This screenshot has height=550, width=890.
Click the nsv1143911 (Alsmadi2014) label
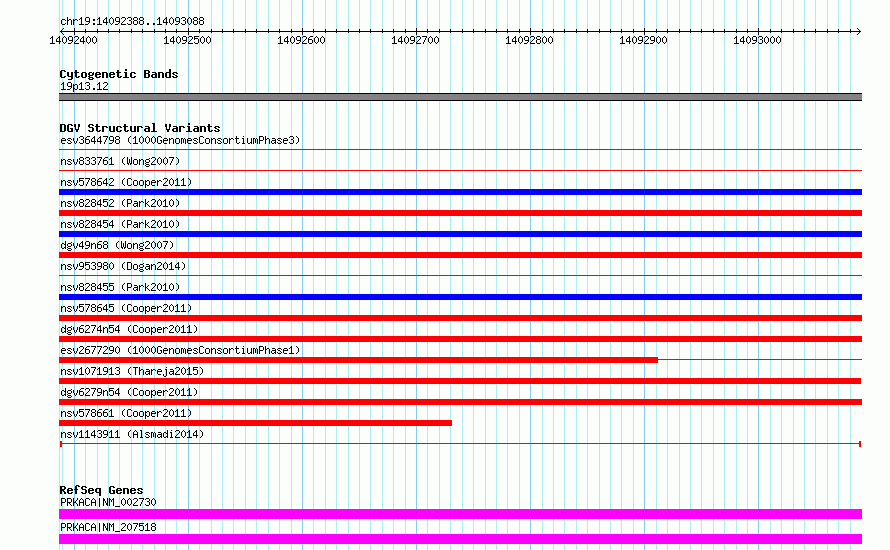(132, 434)
